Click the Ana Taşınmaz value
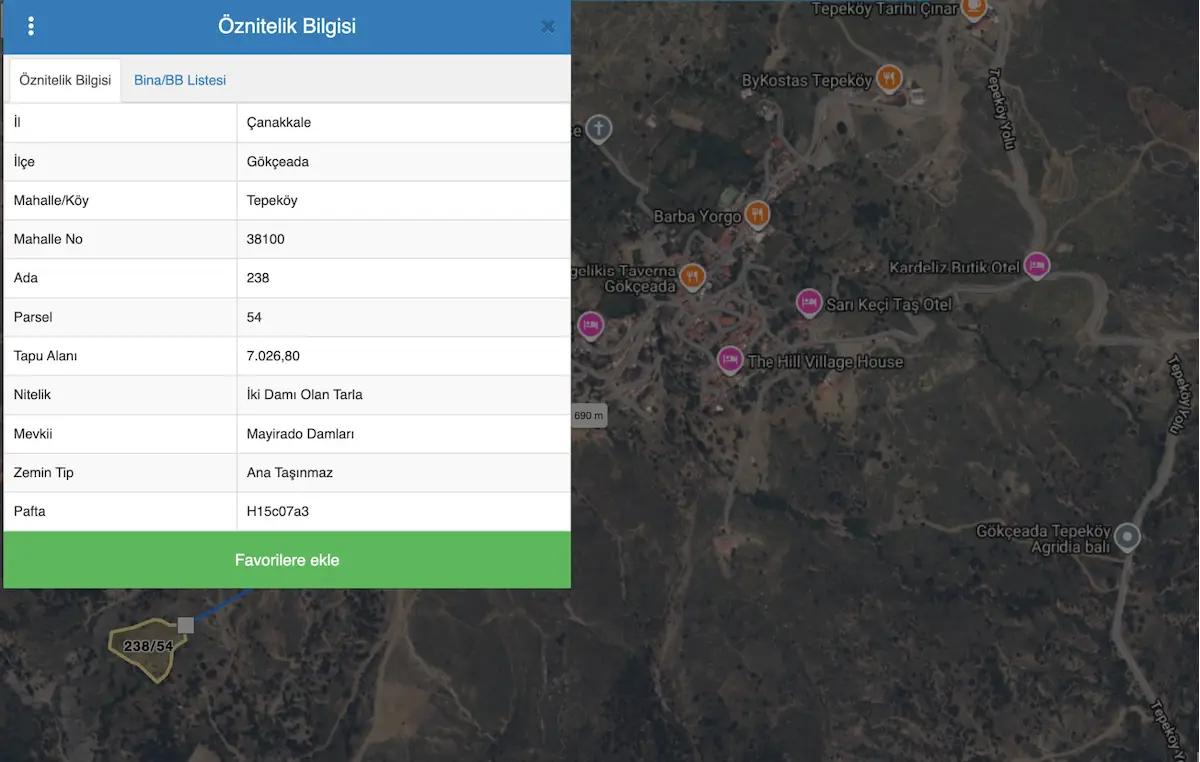 (290, 473)
